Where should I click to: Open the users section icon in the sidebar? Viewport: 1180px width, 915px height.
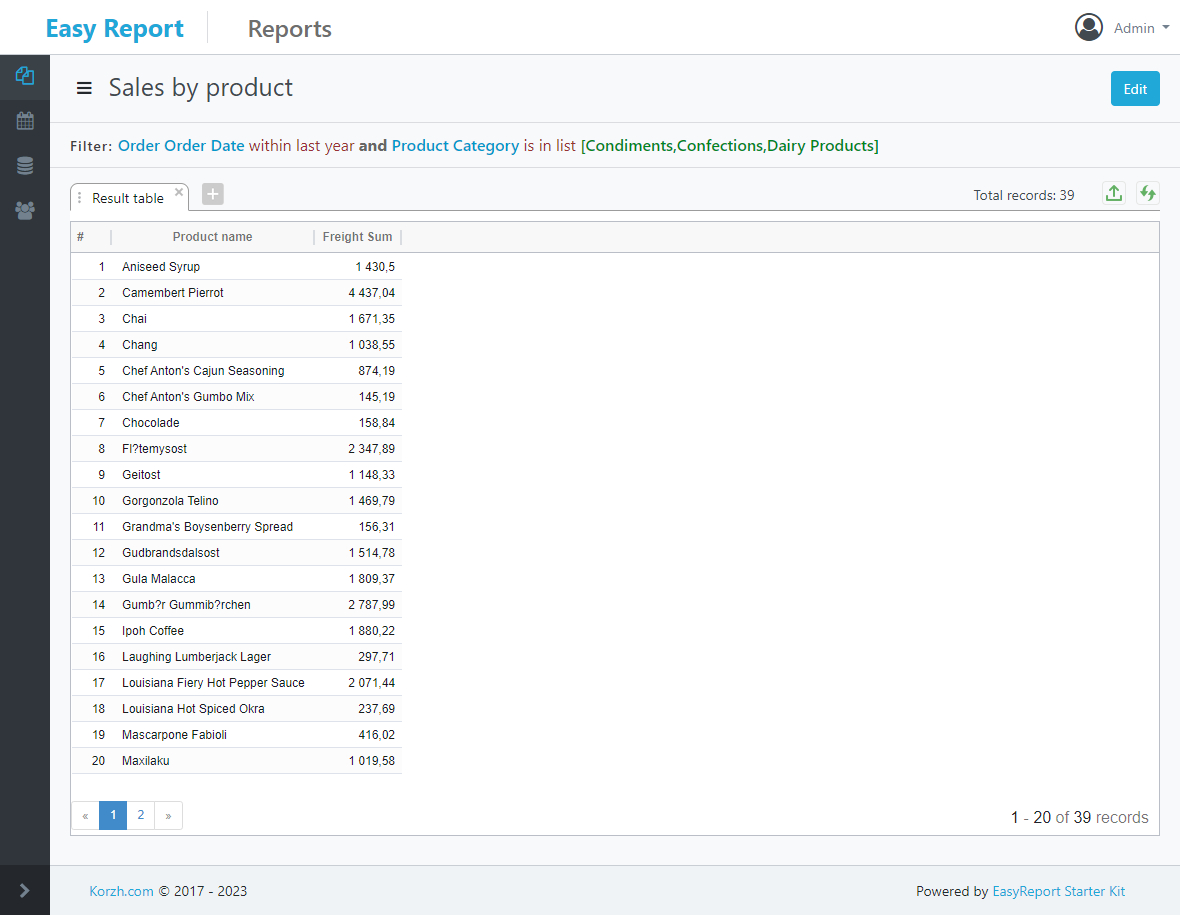pyautogui.click(x=24, y=210)
